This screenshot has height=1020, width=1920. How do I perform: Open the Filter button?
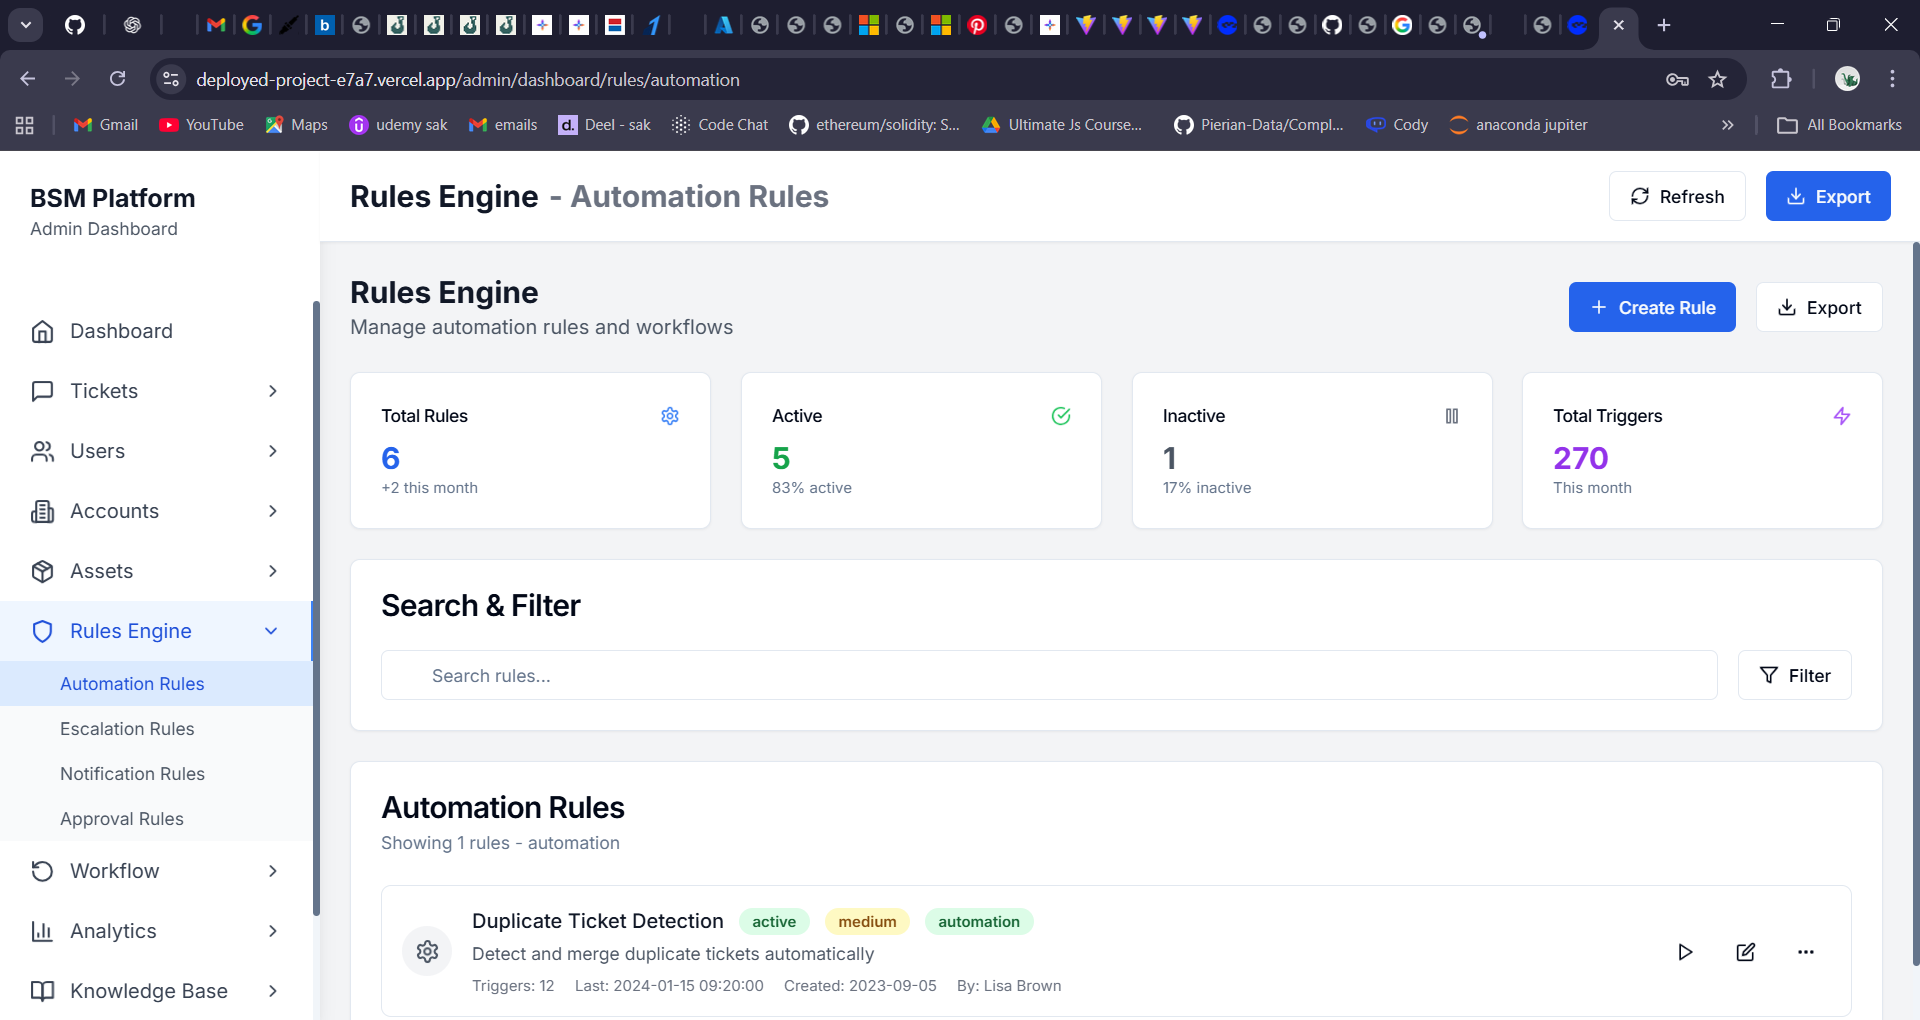[x=1794, y=675]
